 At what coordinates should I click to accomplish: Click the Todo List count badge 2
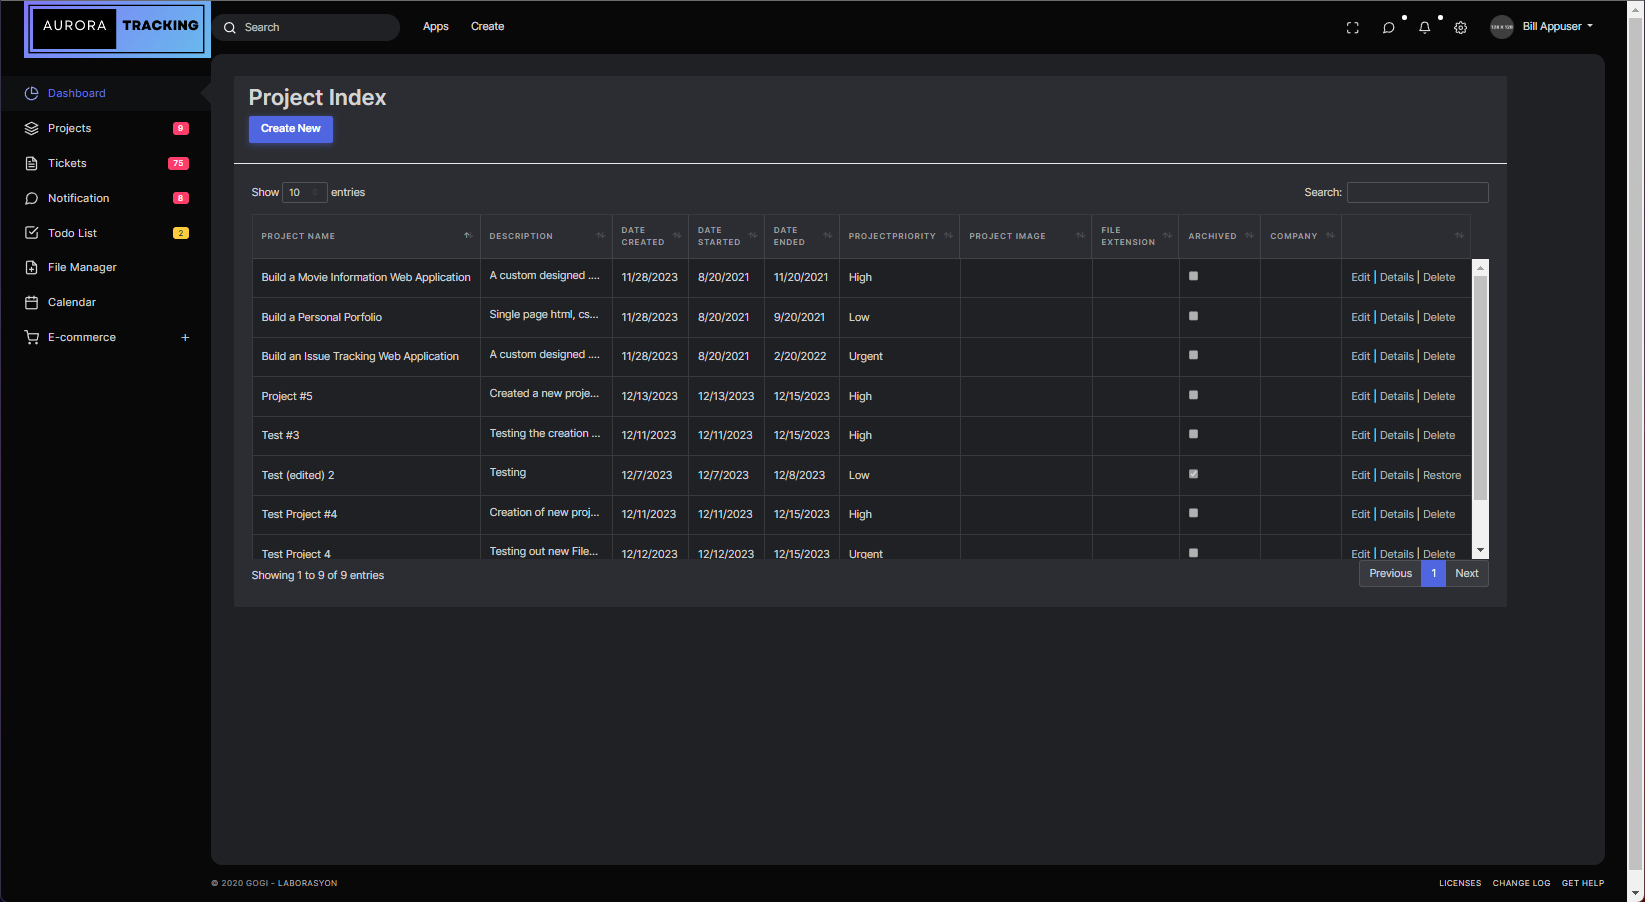(x=181, y=233)
